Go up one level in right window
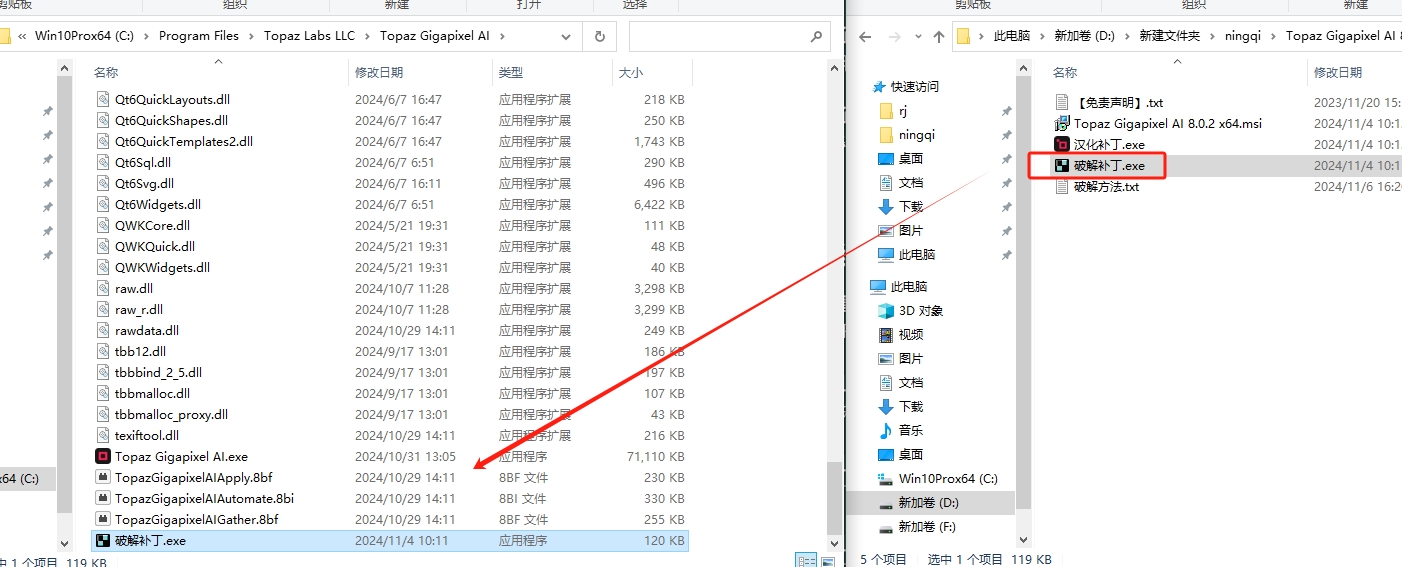1402x567 pixels. (939, 37)
